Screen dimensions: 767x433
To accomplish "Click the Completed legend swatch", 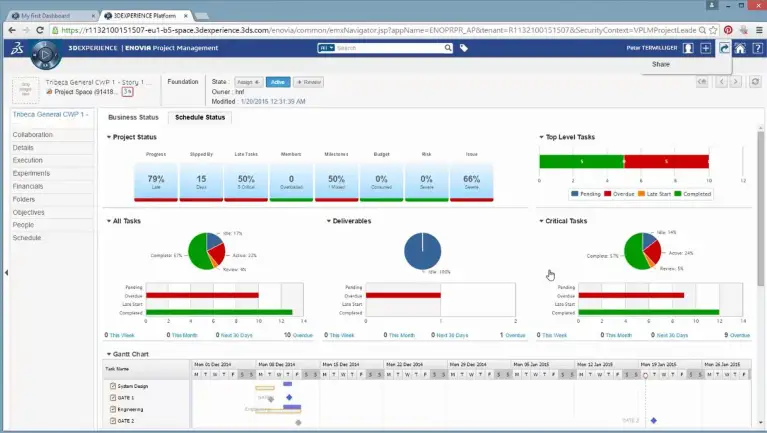I will point(677,194).
